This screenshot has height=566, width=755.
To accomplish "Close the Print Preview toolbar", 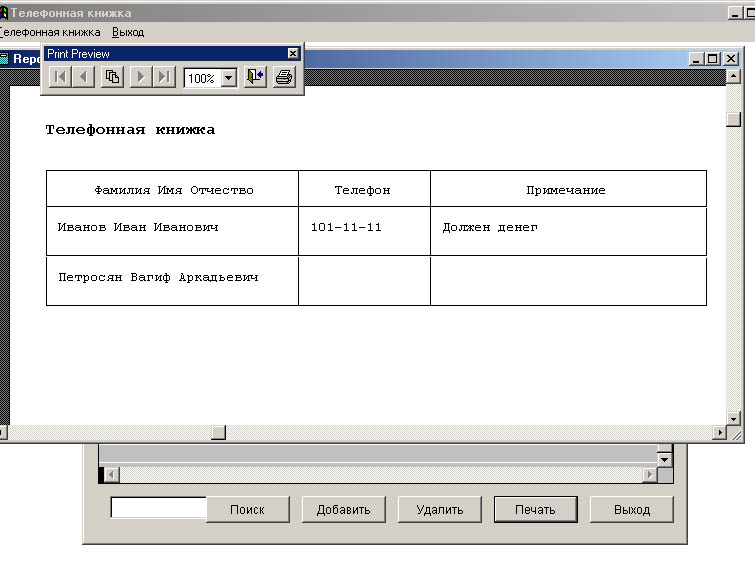I will pos(293,53).
